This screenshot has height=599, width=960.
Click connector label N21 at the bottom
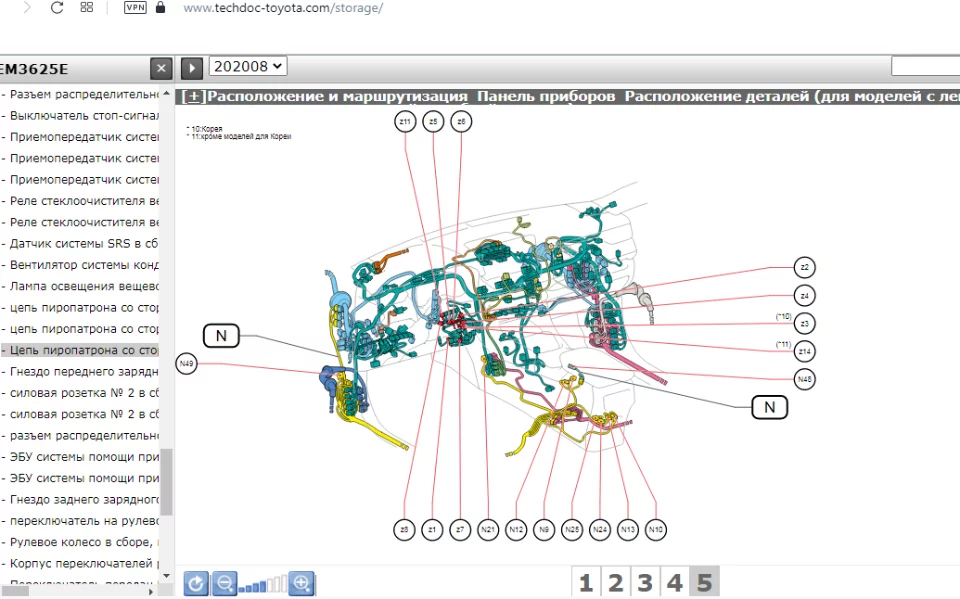click(488, 530)
